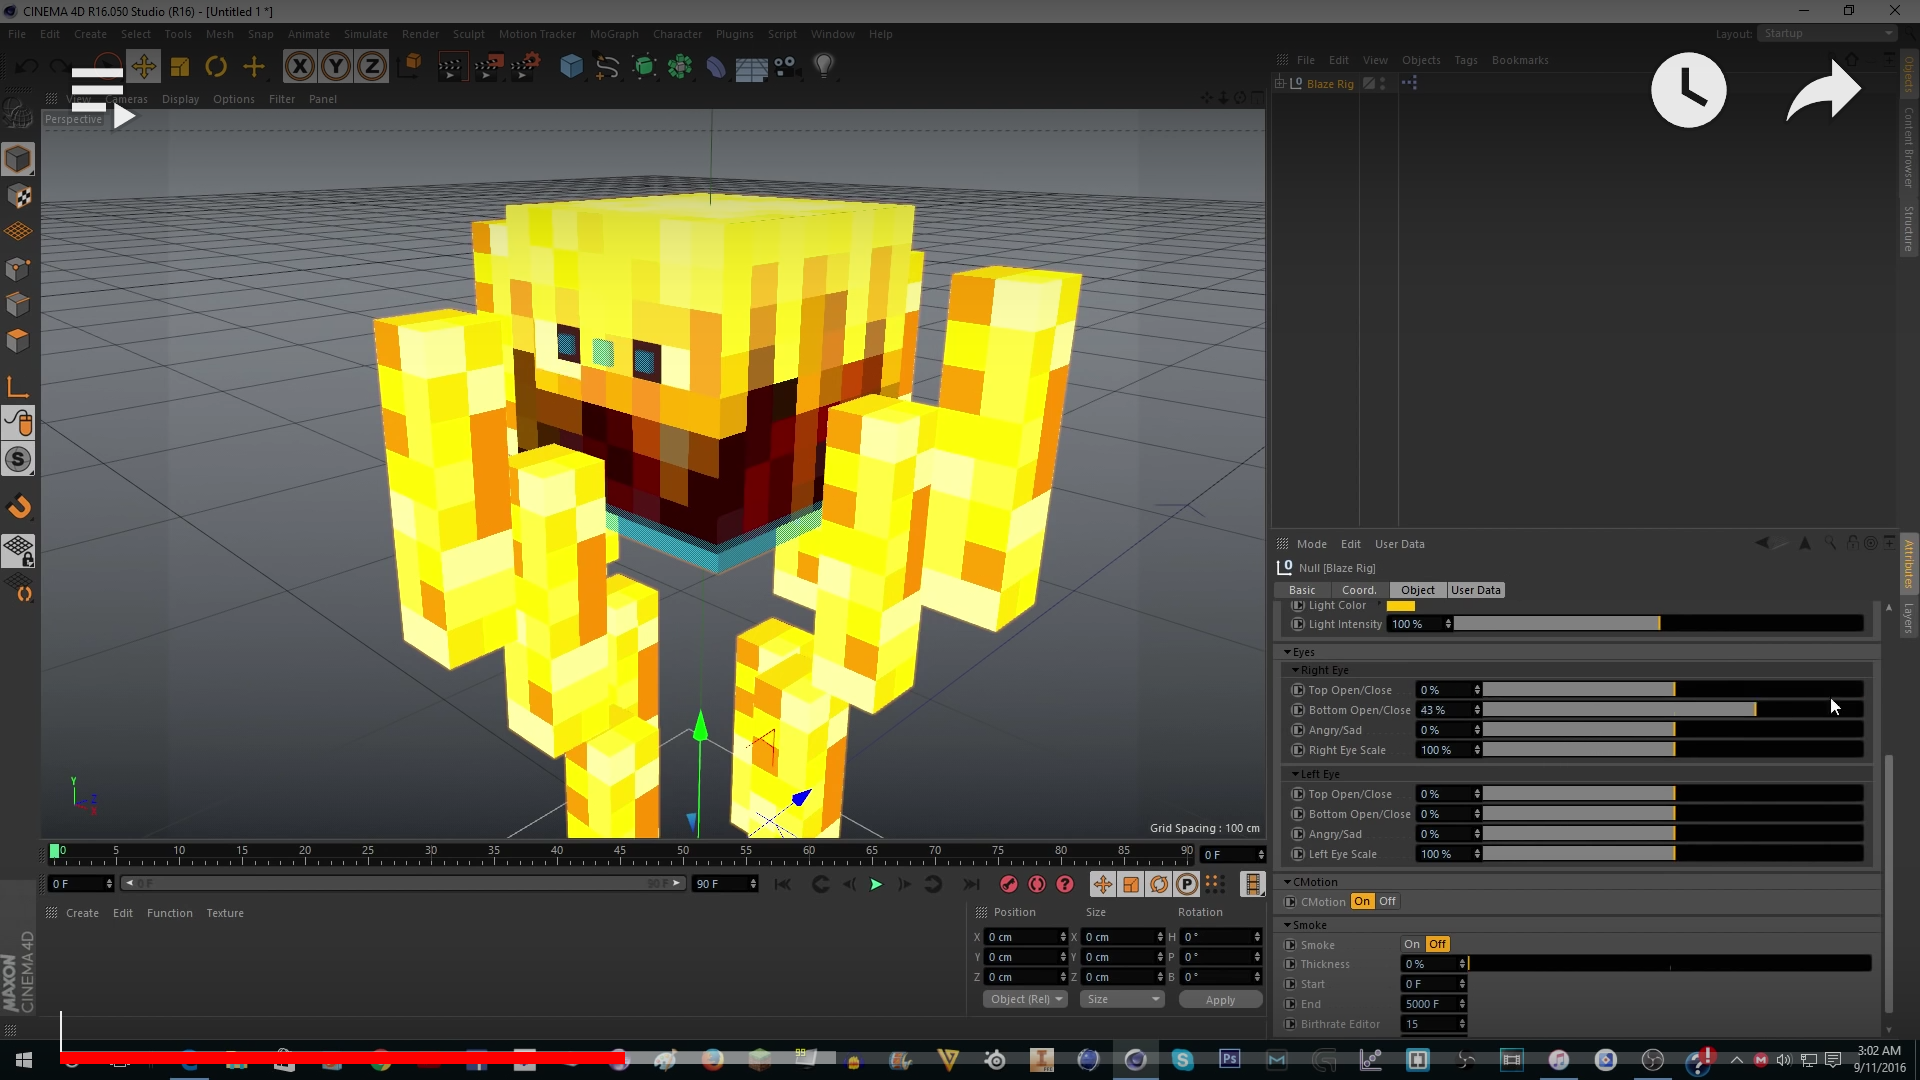Play the animation forwards
Viewport: 1920px width, 1080px height.
point(876,884)
